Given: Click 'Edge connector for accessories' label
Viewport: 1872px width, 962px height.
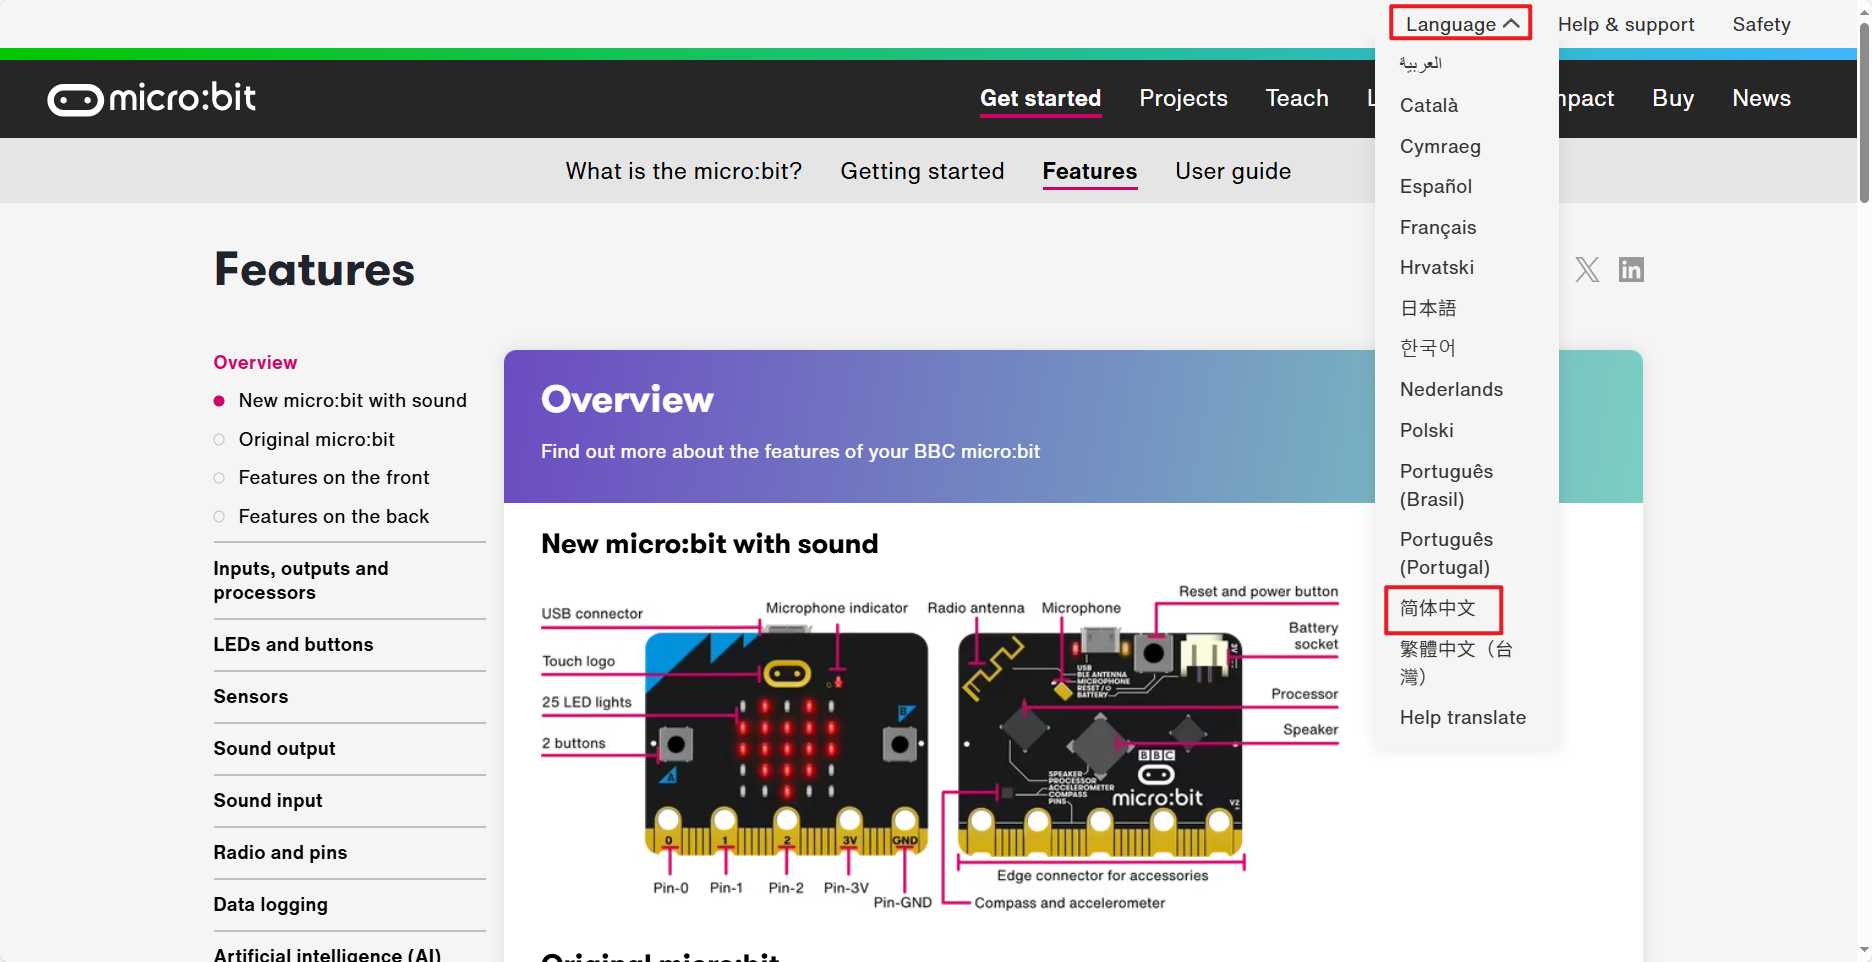Looking at the screenshot, I should pos(1102,875).
